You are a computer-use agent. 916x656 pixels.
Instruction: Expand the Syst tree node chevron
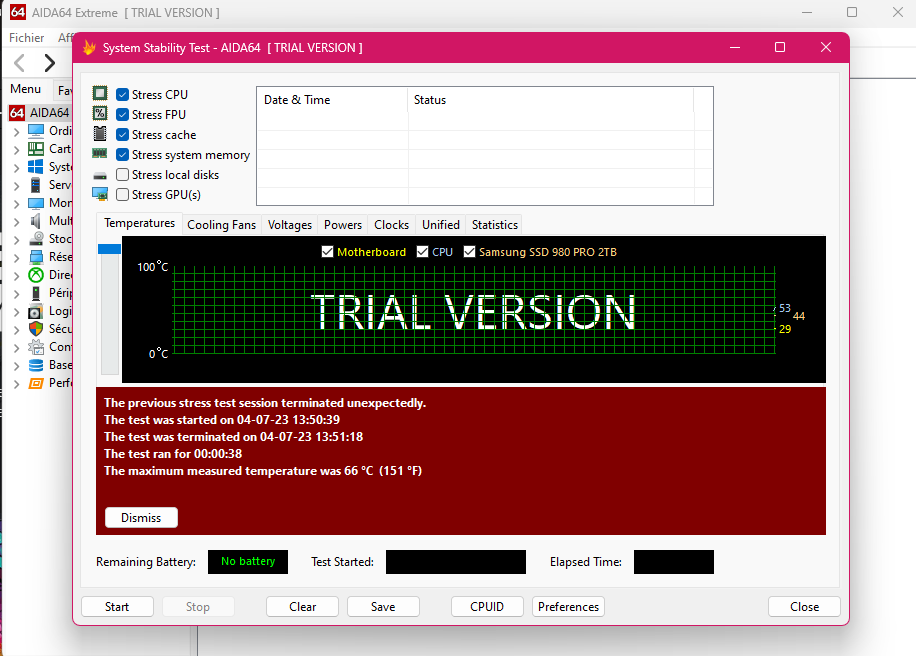coord(16,168)
